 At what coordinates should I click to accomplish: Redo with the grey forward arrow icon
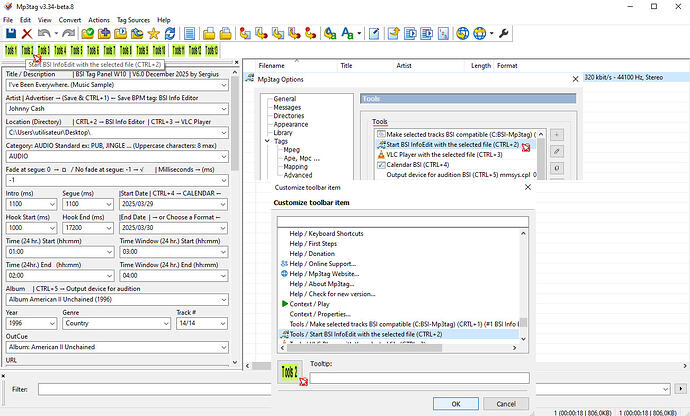pos(68,33)
